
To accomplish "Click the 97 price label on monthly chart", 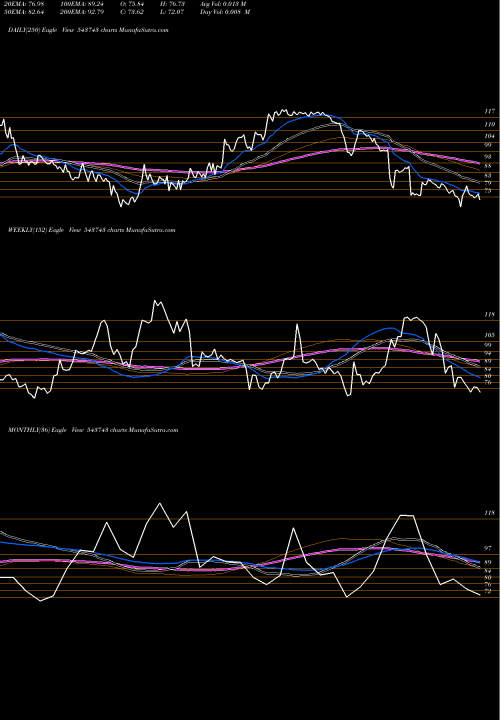I will click(488, 549).
